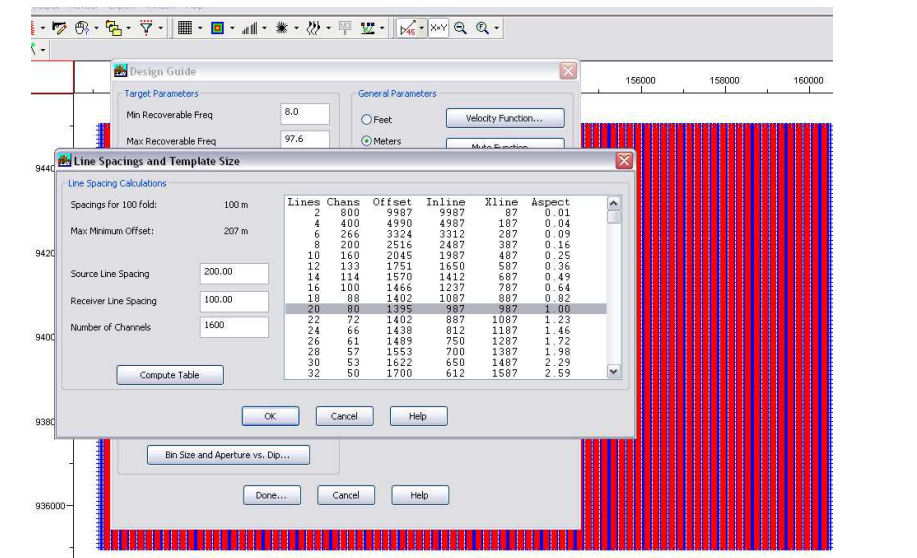Click the colored fold map square icon
Image resolution: width=917 pixels, height=558 pixels.
[x=217, y=27]
